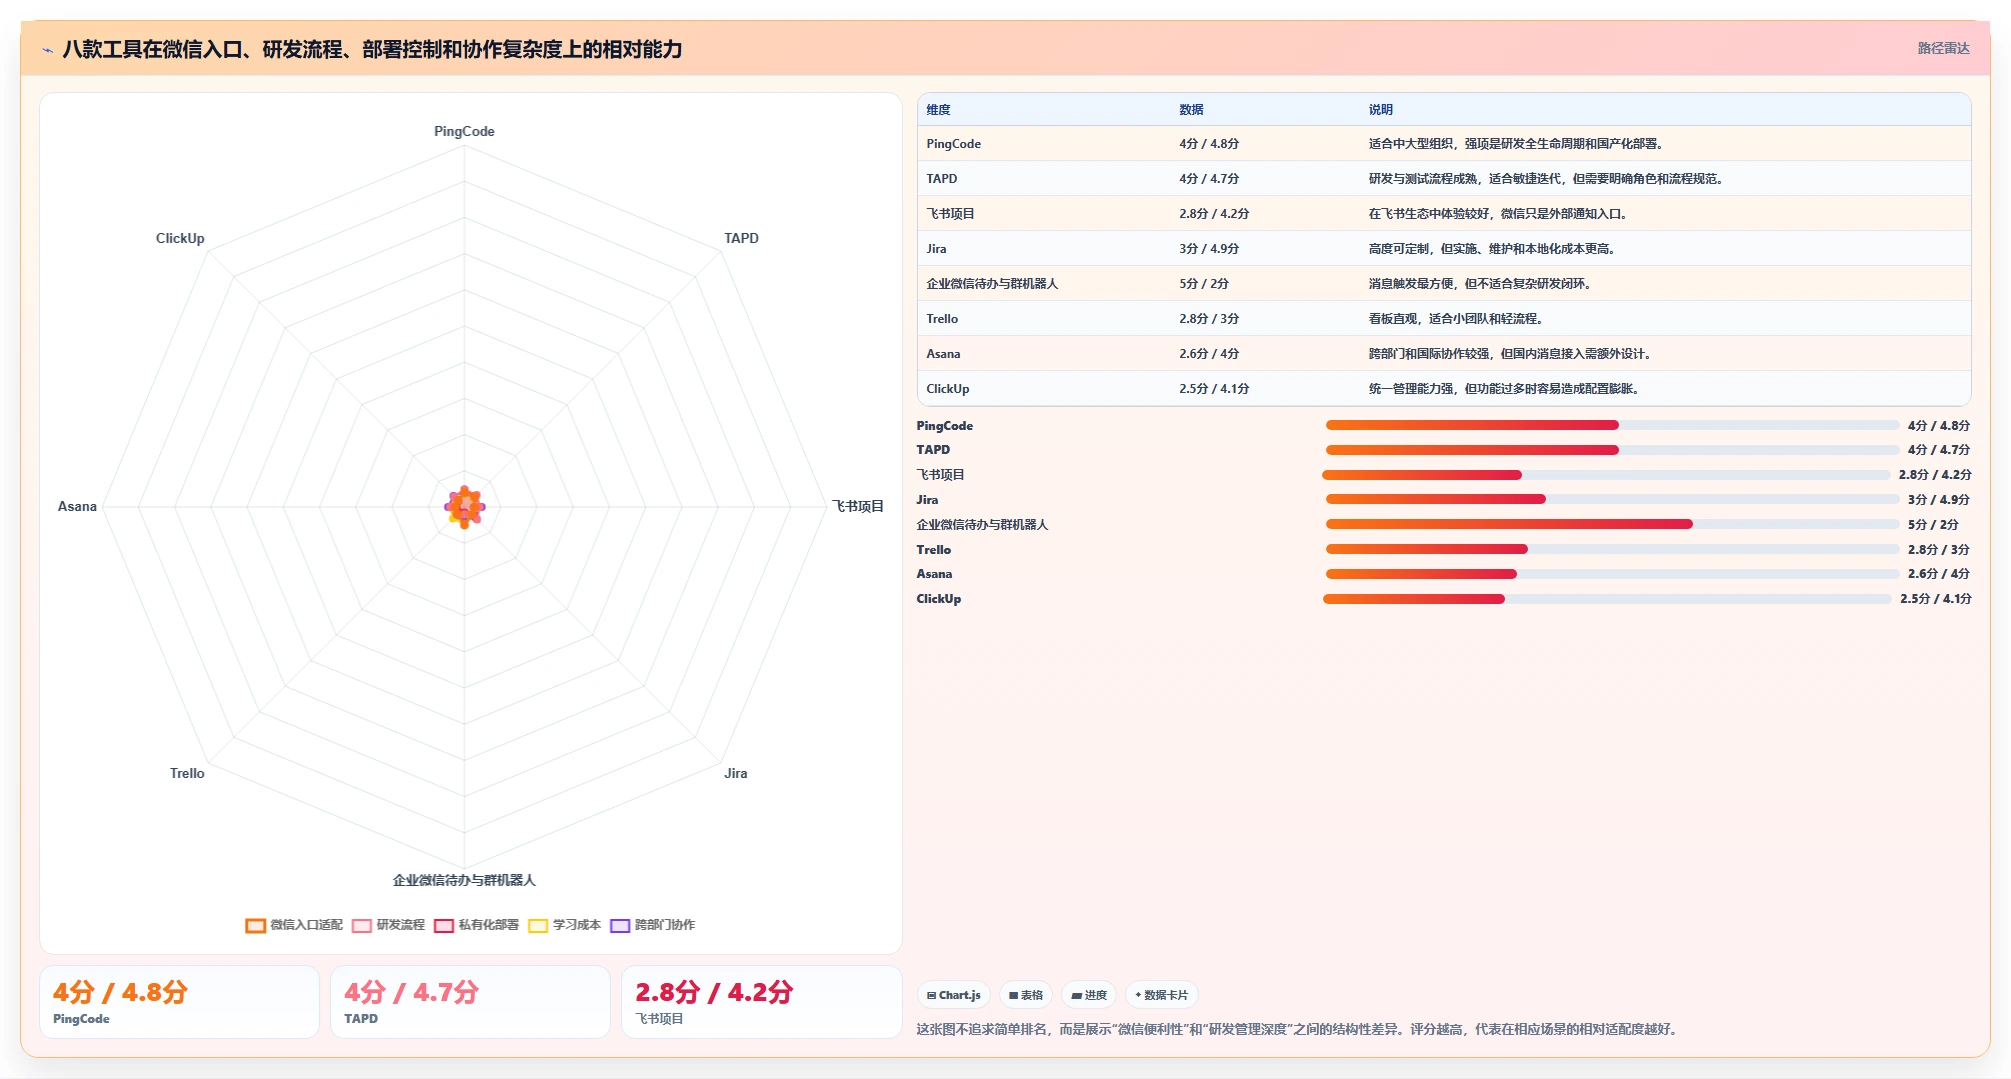Click the table cell '5分 / 2分'
Viewport: 2011px width, 1079px height.
pyautogui.click(x=1203, y=284)
